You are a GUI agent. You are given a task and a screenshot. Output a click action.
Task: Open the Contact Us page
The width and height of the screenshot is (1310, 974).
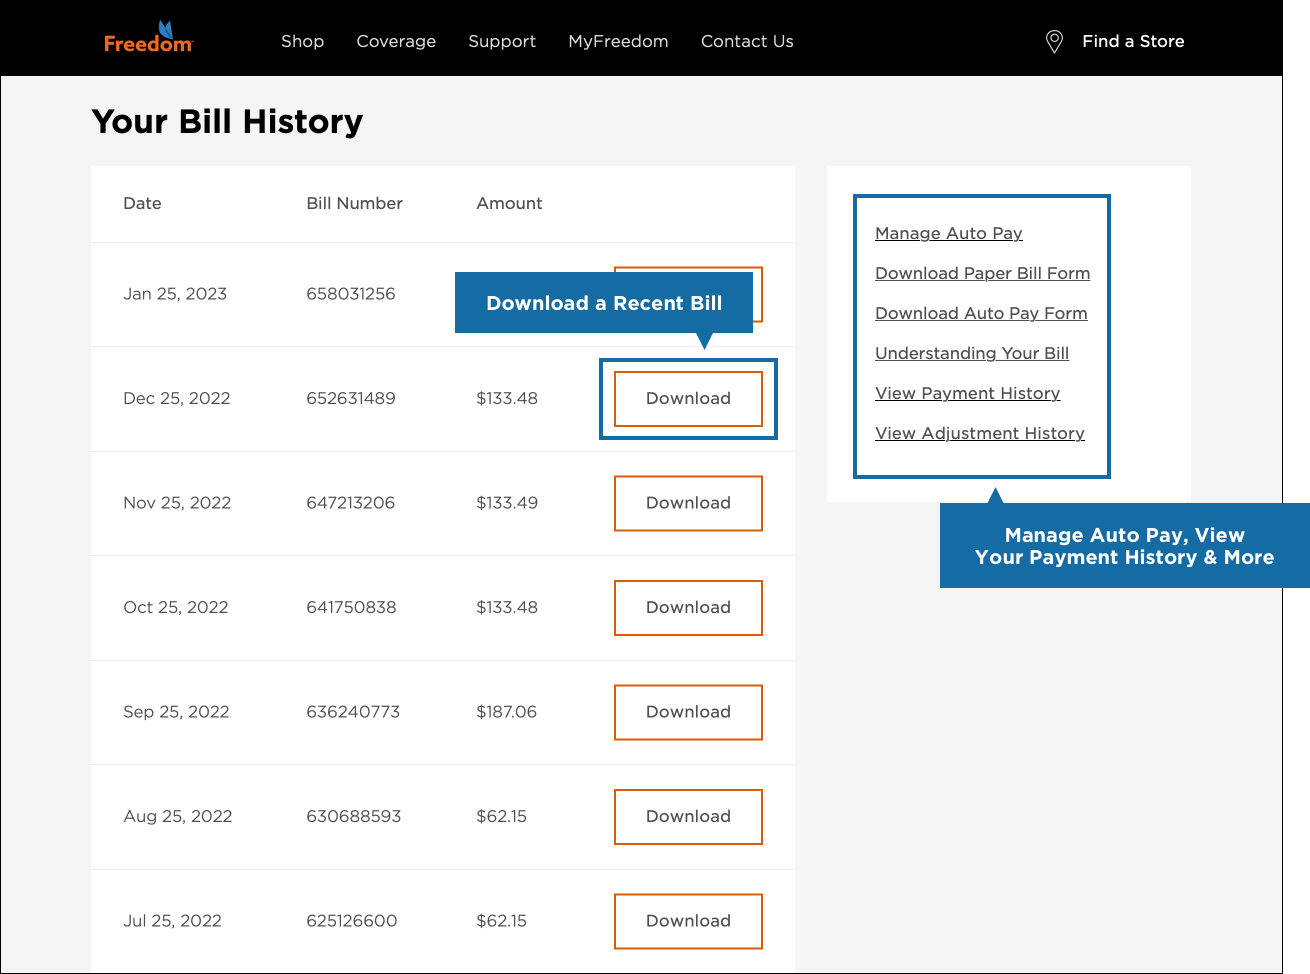point(747,41)
